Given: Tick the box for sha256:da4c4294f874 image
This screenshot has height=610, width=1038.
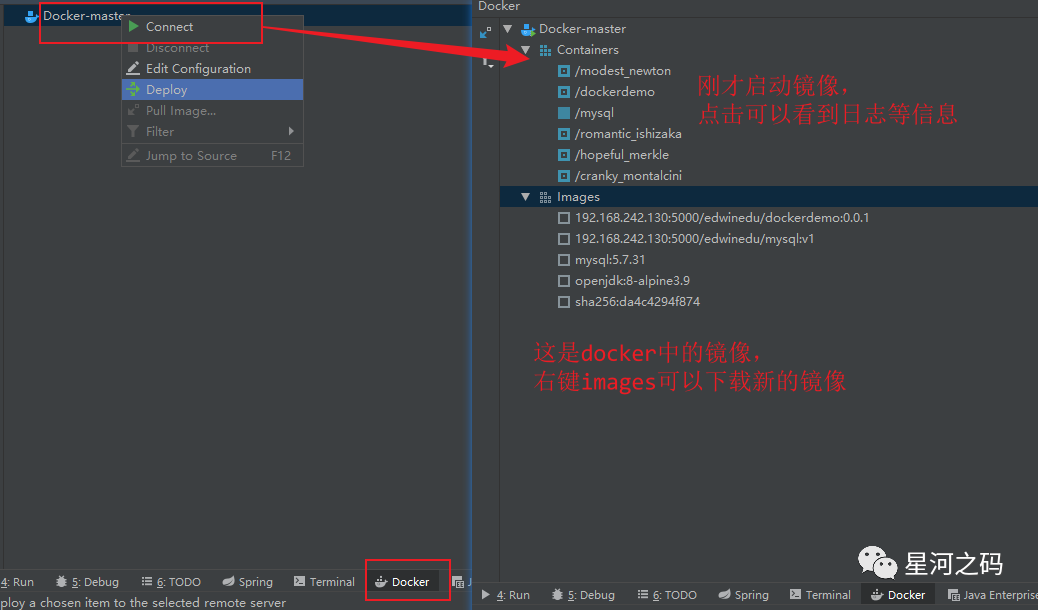Looking at the screenshot, I should pyautogui.click(x=564, y=302).
